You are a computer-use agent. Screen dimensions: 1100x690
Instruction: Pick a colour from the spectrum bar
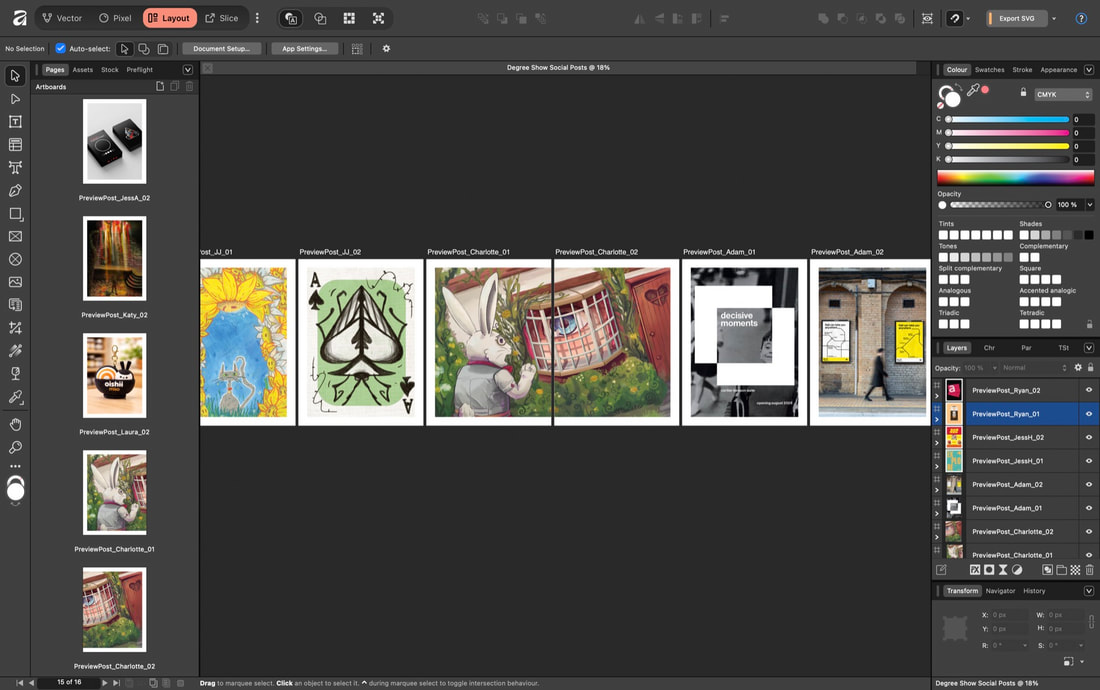click(x=1015, y=177)
